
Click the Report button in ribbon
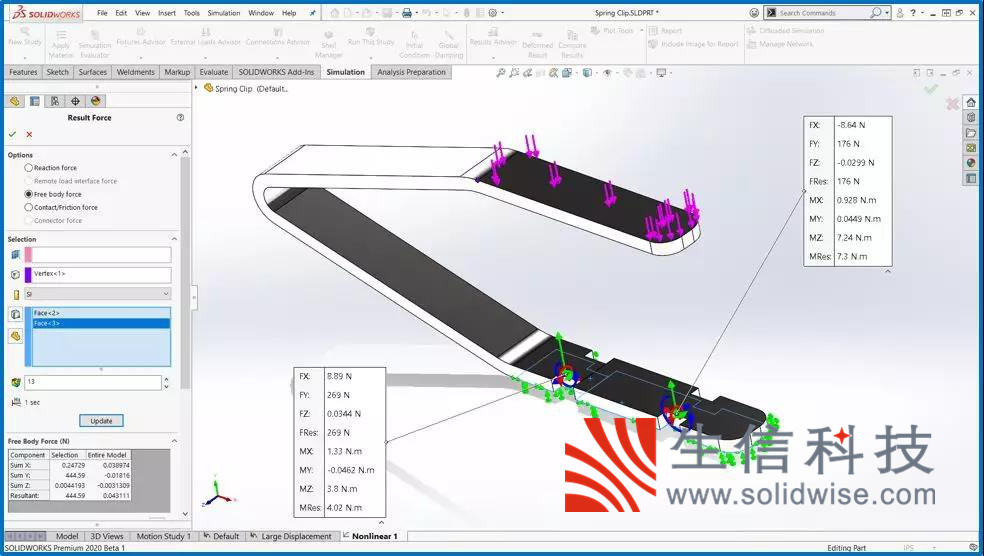coord(665,31)
